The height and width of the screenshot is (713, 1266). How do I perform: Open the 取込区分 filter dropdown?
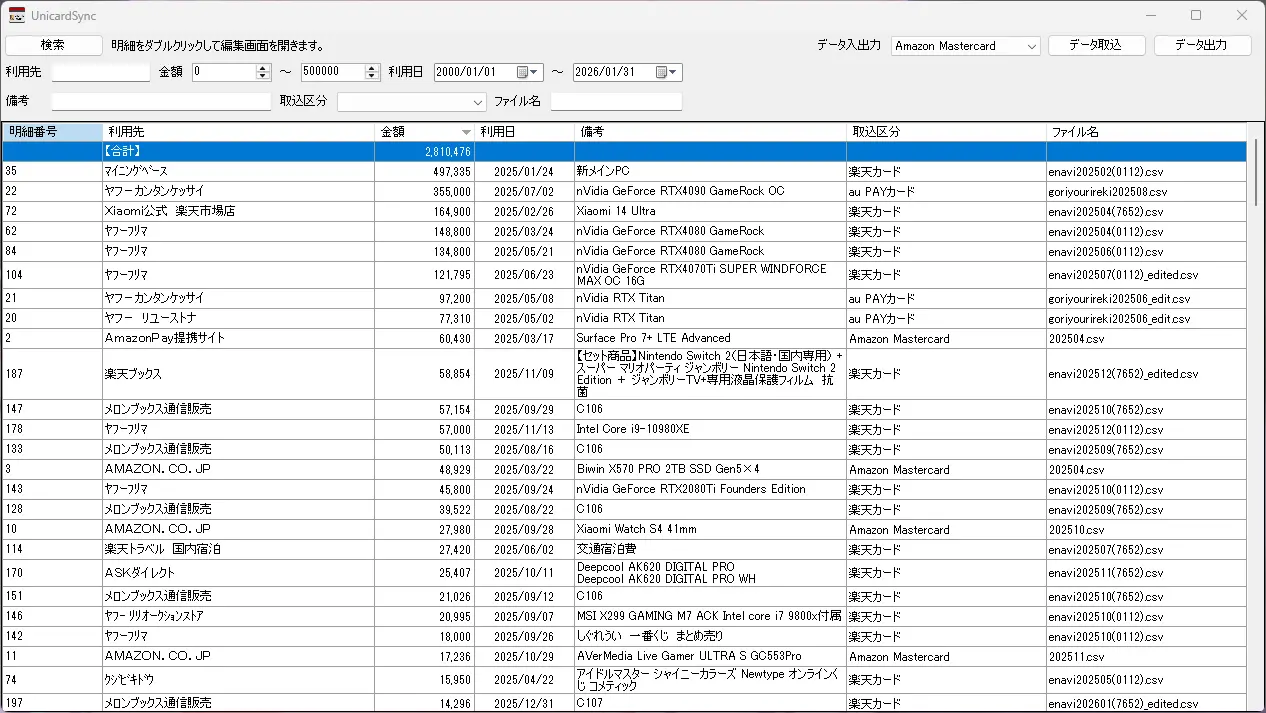[x=478, y=102]
